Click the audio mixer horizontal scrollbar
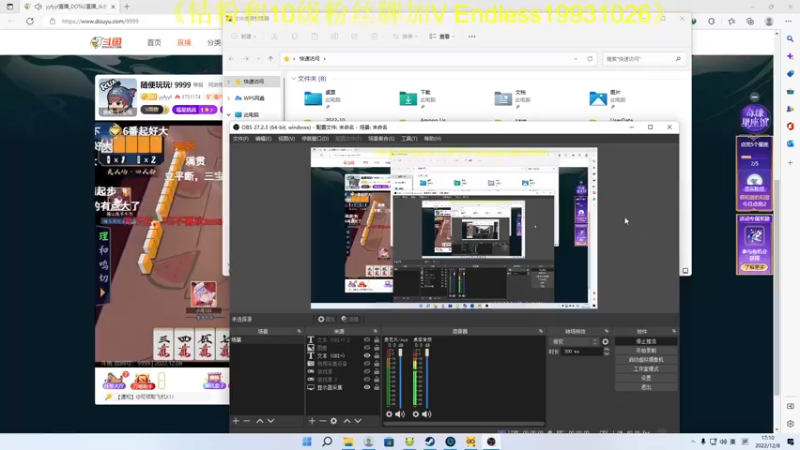This screenshot has height=450, width=800. point(463,423)
